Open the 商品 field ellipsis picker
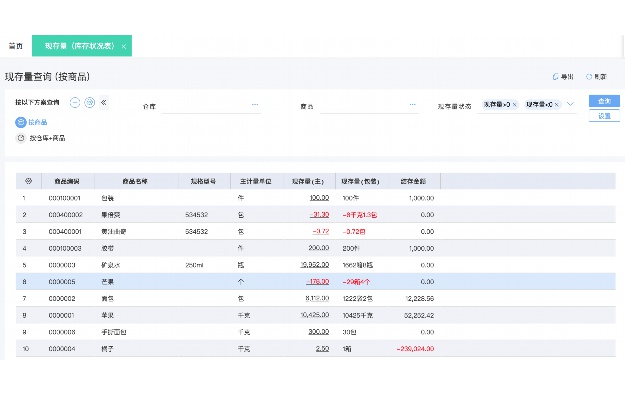This screenshot has width=625, height=395. [413, 104]
